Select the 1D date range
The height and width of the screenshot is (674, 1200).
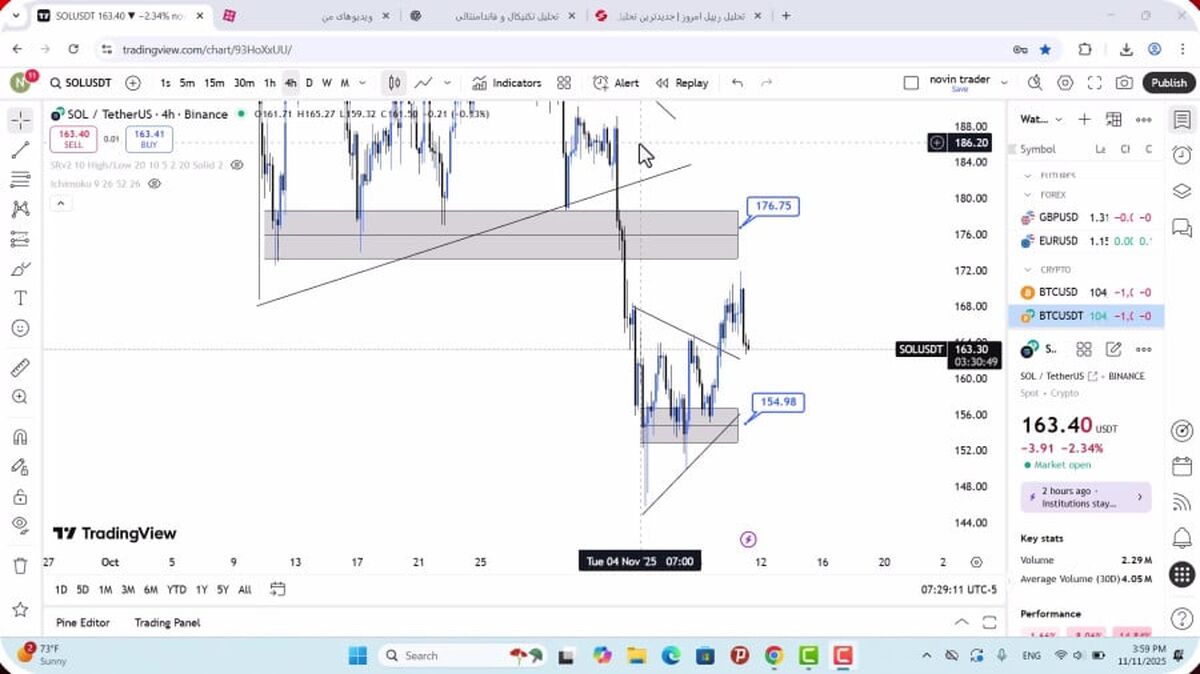click(x=61, y=590)
